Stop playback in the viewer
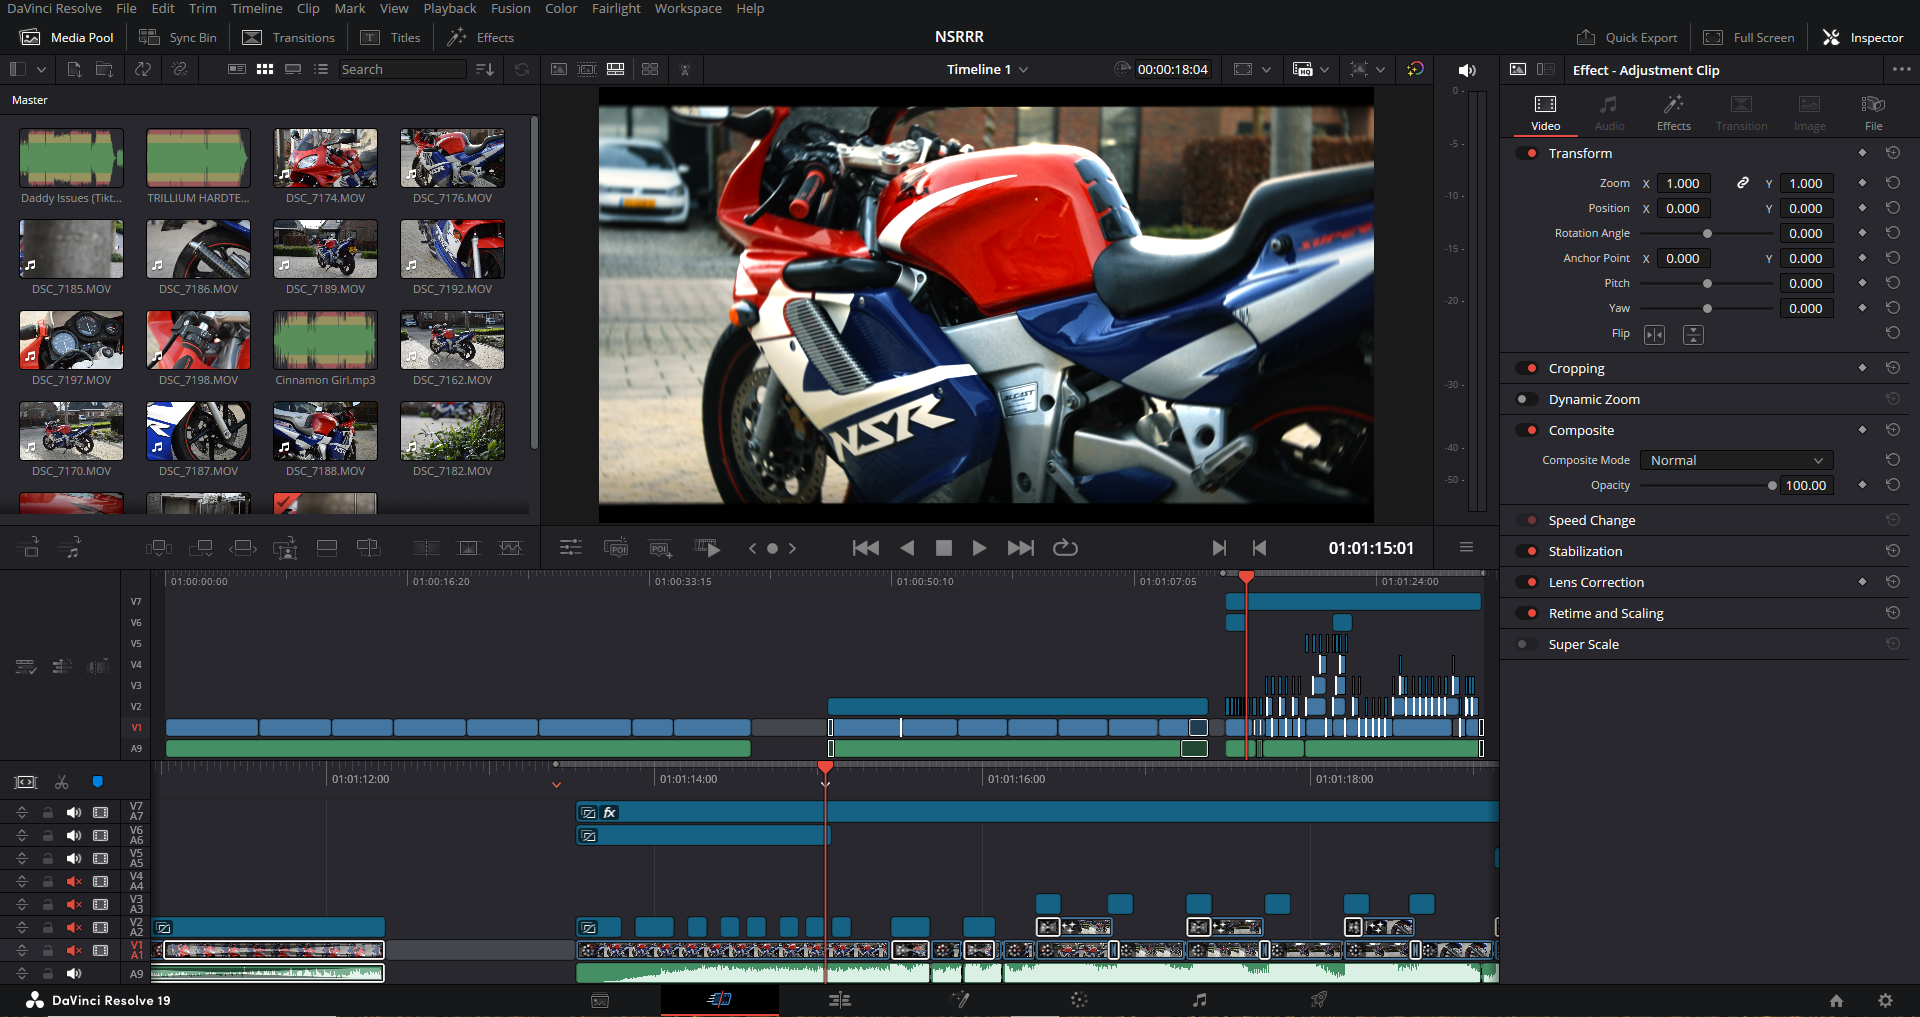 [x=943, y=548]
